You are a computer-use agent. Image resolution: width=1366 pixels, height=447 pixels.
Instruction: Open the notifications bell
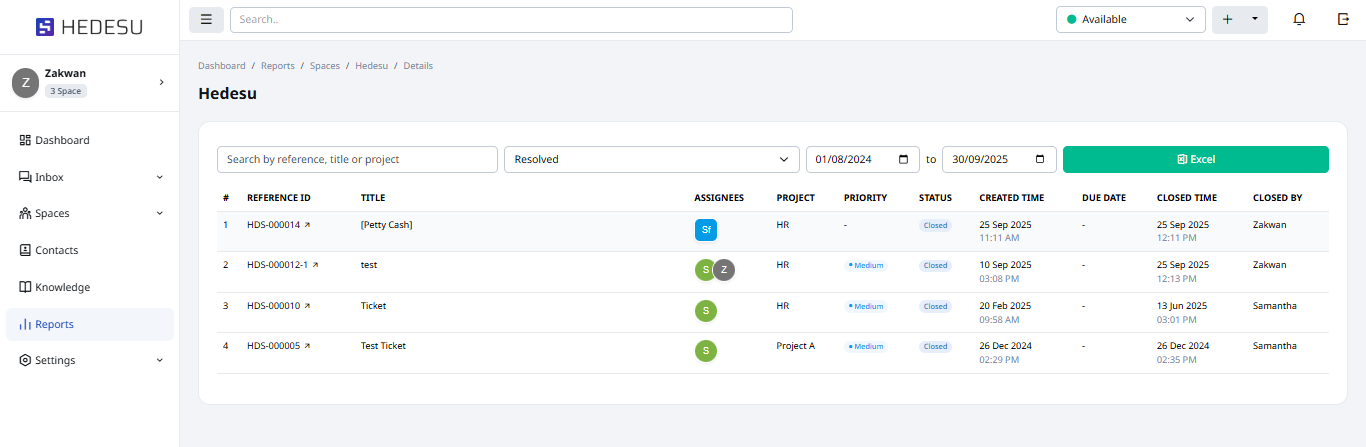(1299, 20)
